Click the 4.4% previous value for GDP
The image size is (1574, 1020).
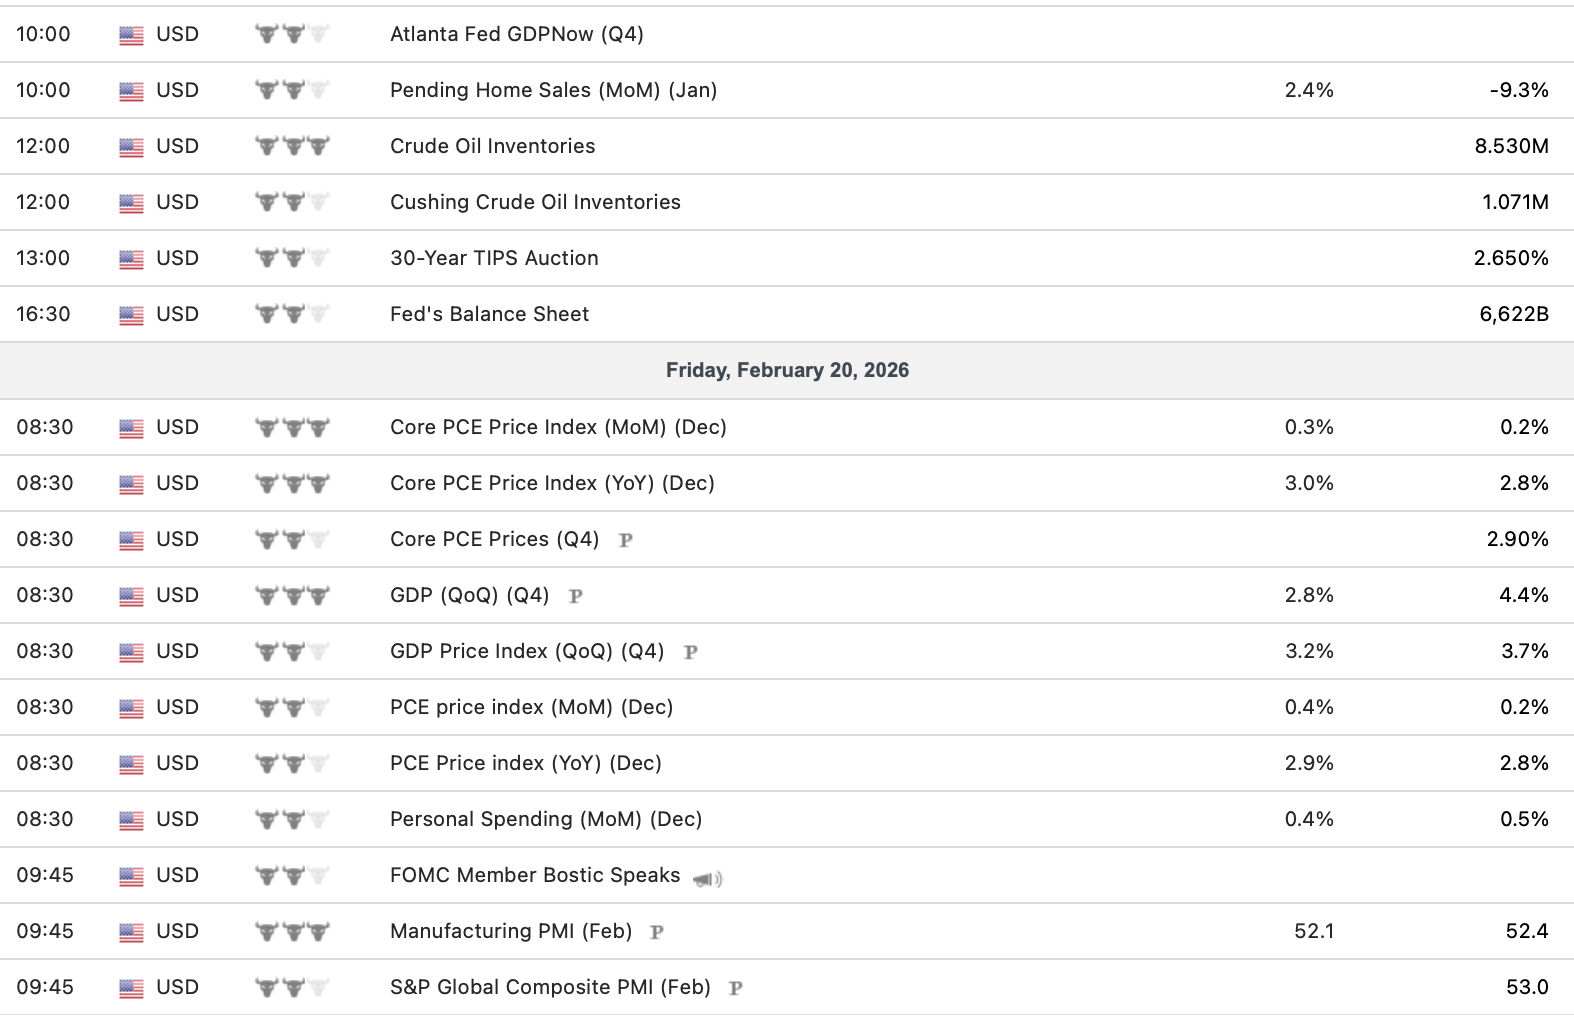(x=1523, y=595)
